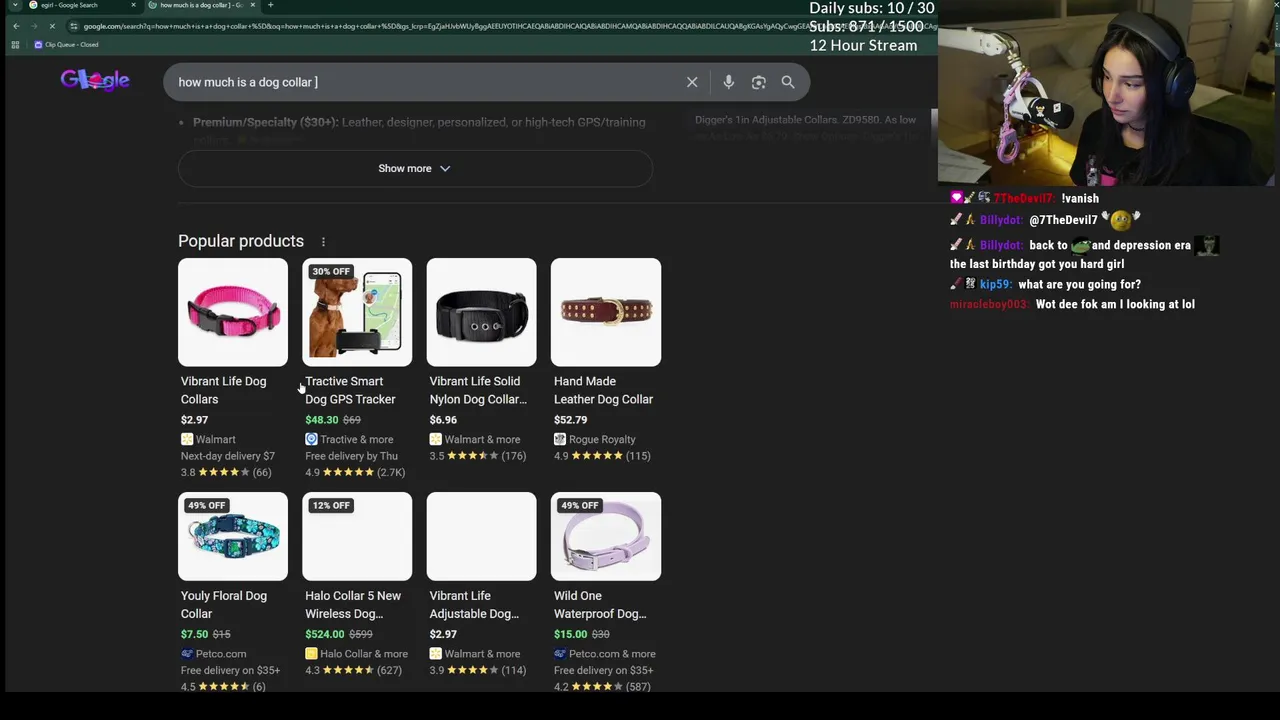Open Vibrant Life Solid Nylon Dog Collar link
1280x720 pixels.
pos(478,390)
